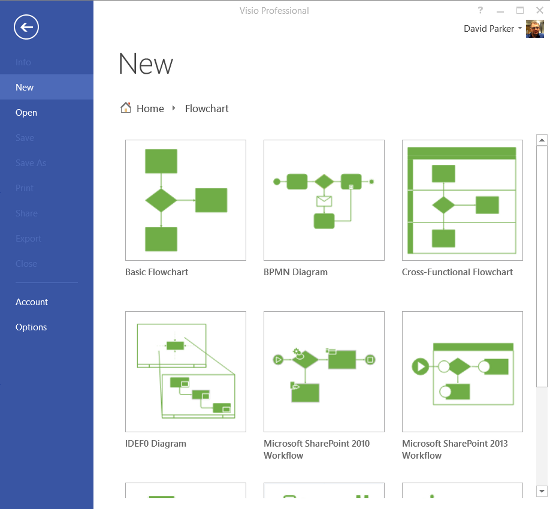This screenshot has height=509, width=550.
Task: Click the Flowchart breadcrumb label
Action: click(207, 109)
